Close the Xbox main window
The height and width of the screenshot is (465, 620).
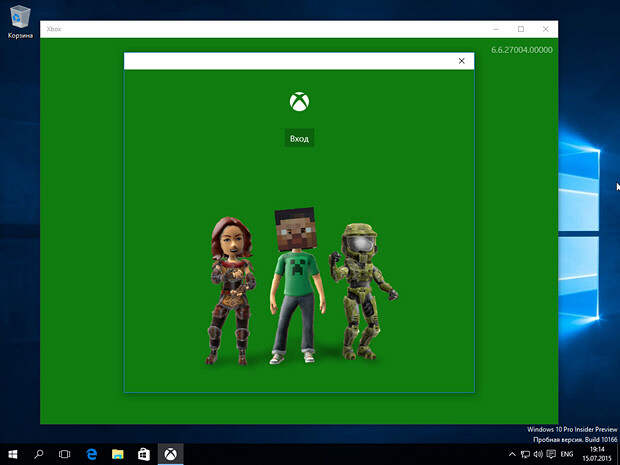(546, 29)
